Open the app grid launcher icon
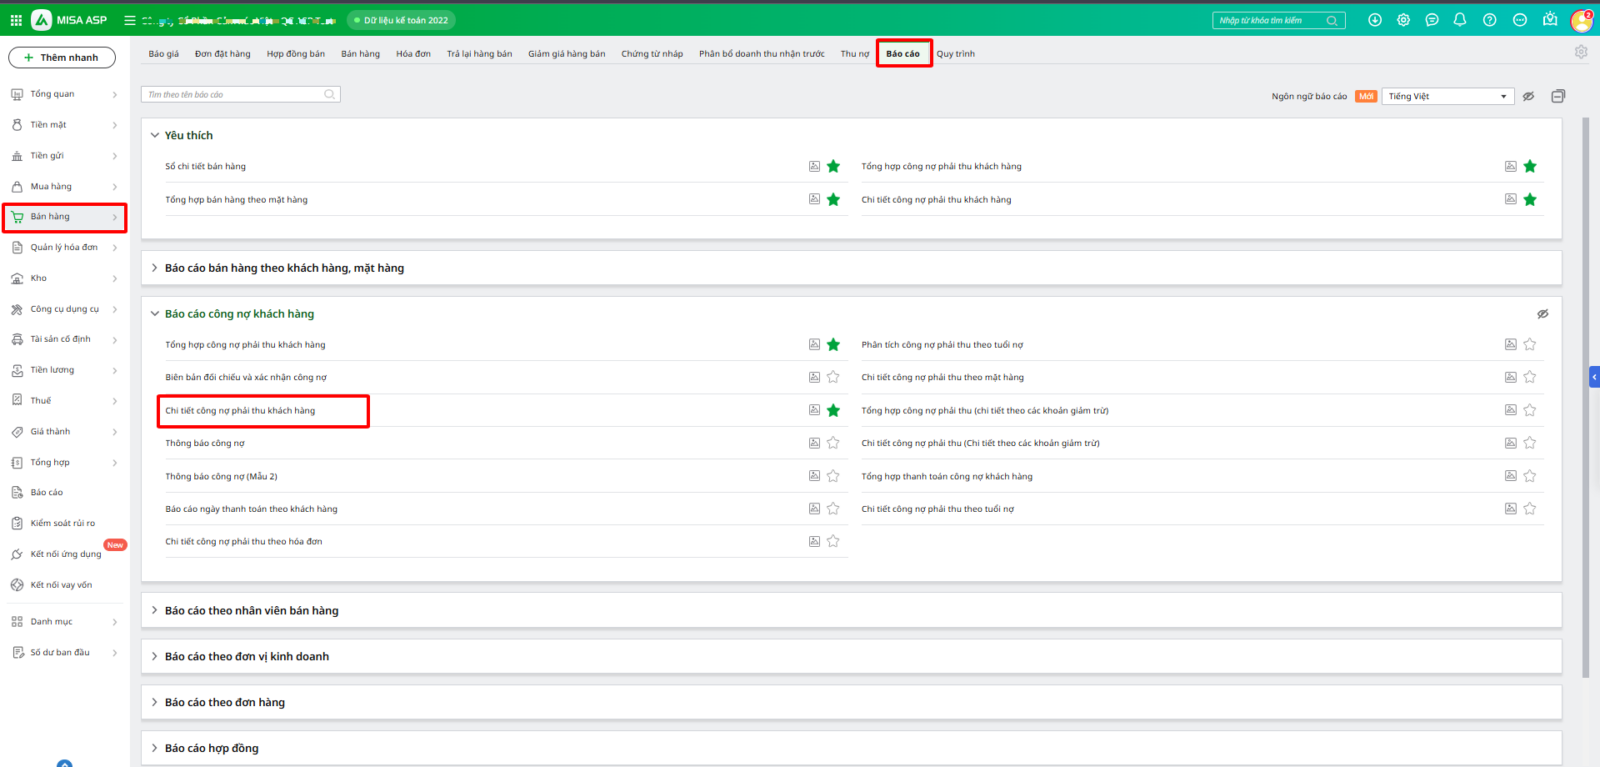 click(16, 20)
